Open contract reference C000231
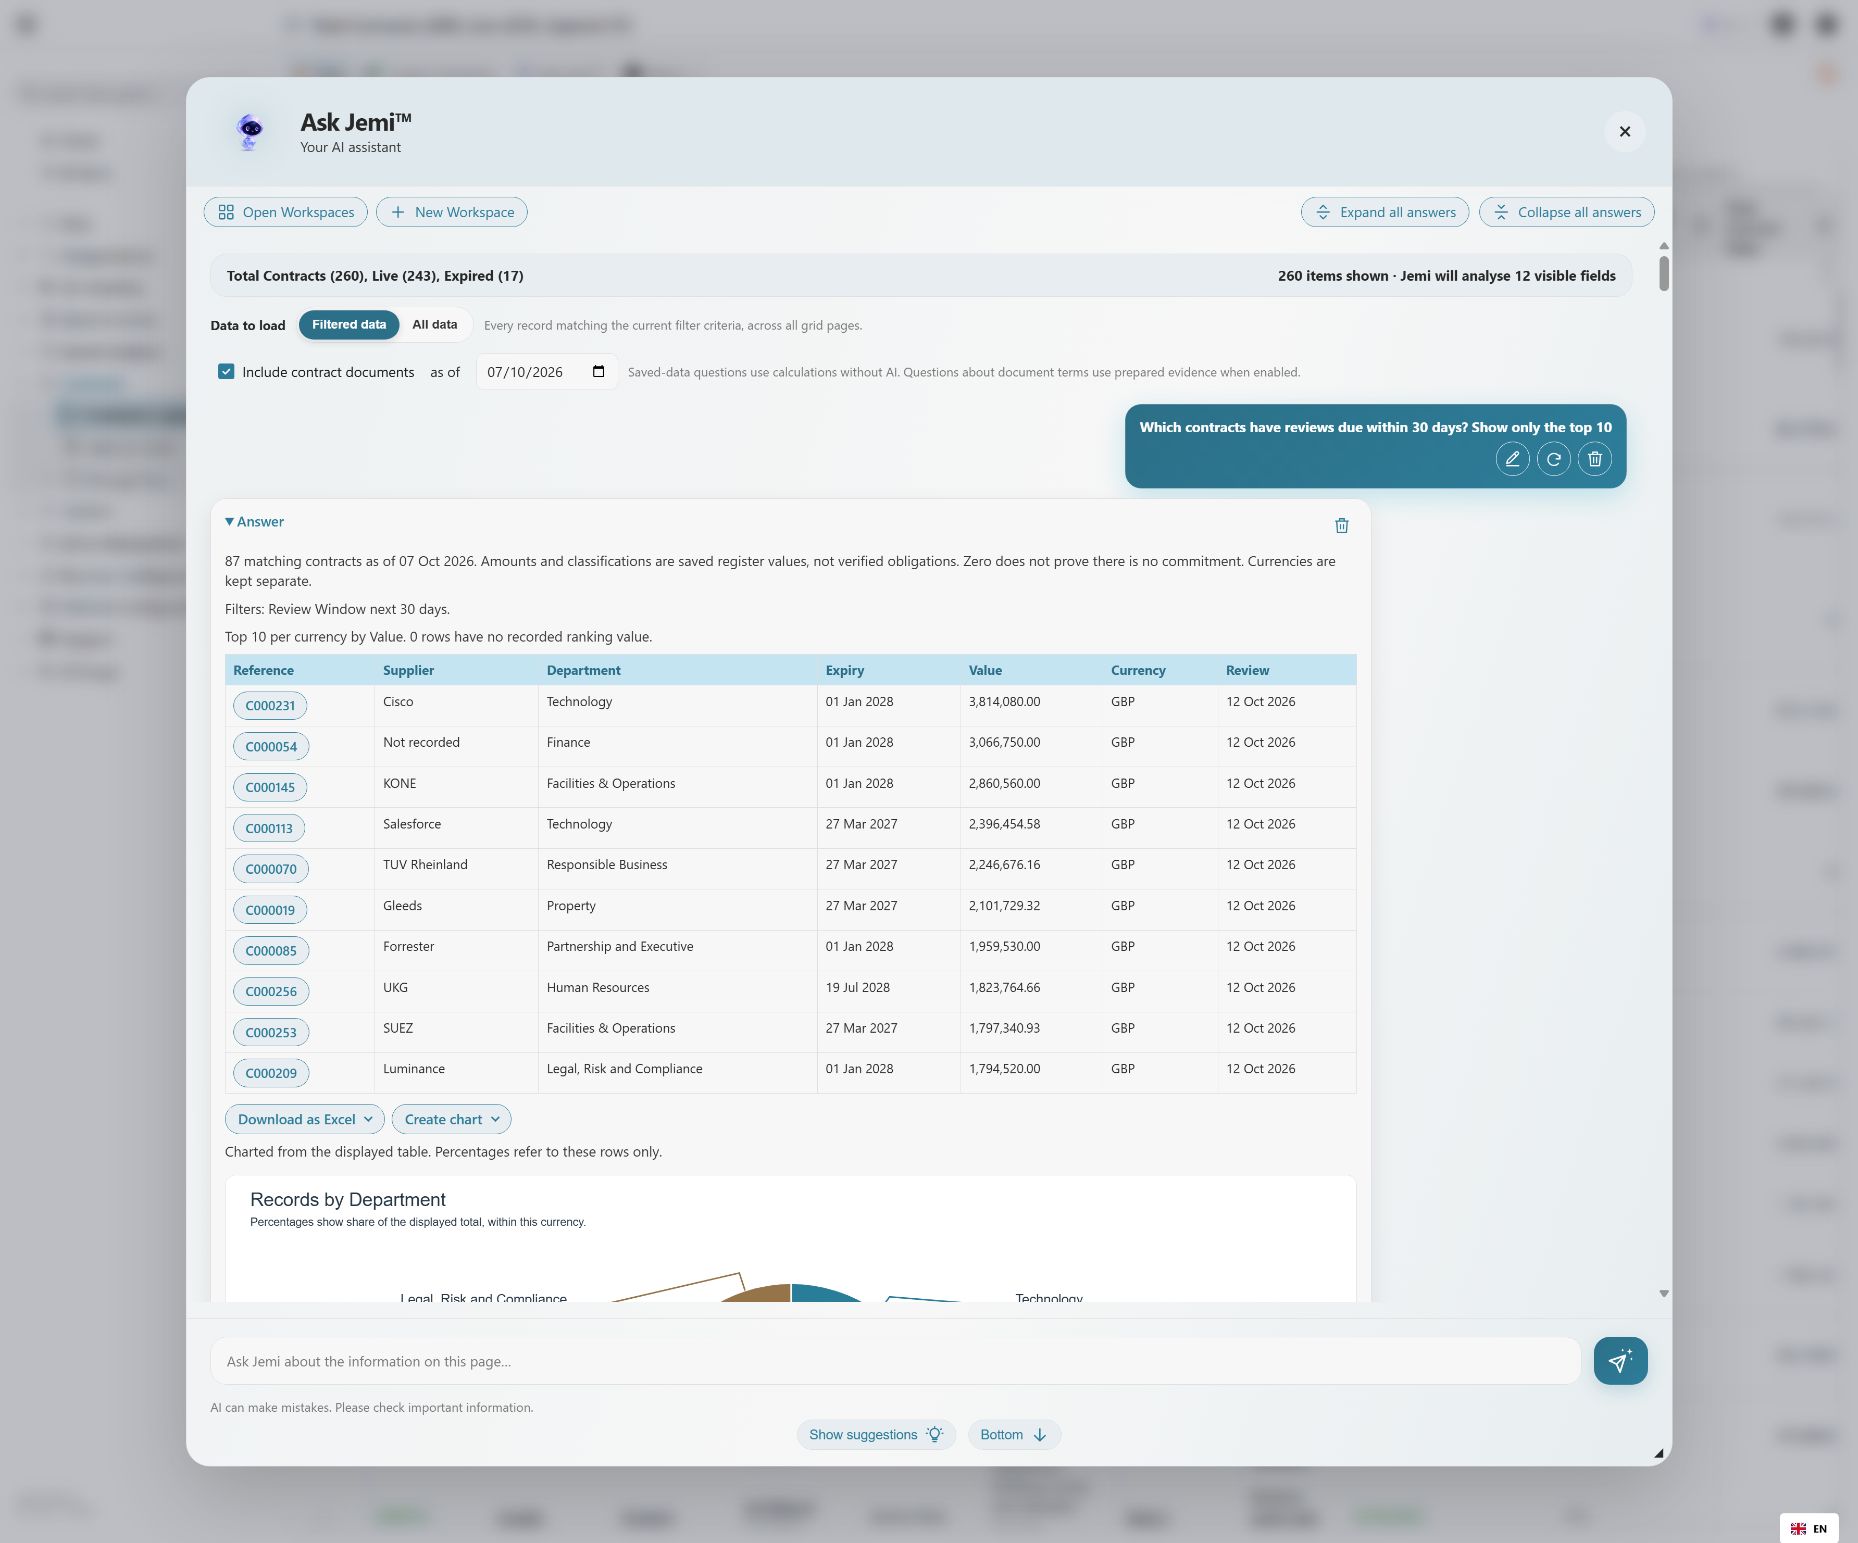 [270, 706]
